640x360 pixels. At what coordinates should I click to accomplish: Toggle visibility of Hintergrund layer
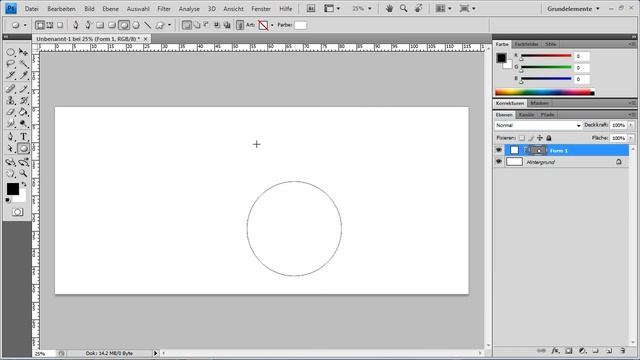pos(499,162)
